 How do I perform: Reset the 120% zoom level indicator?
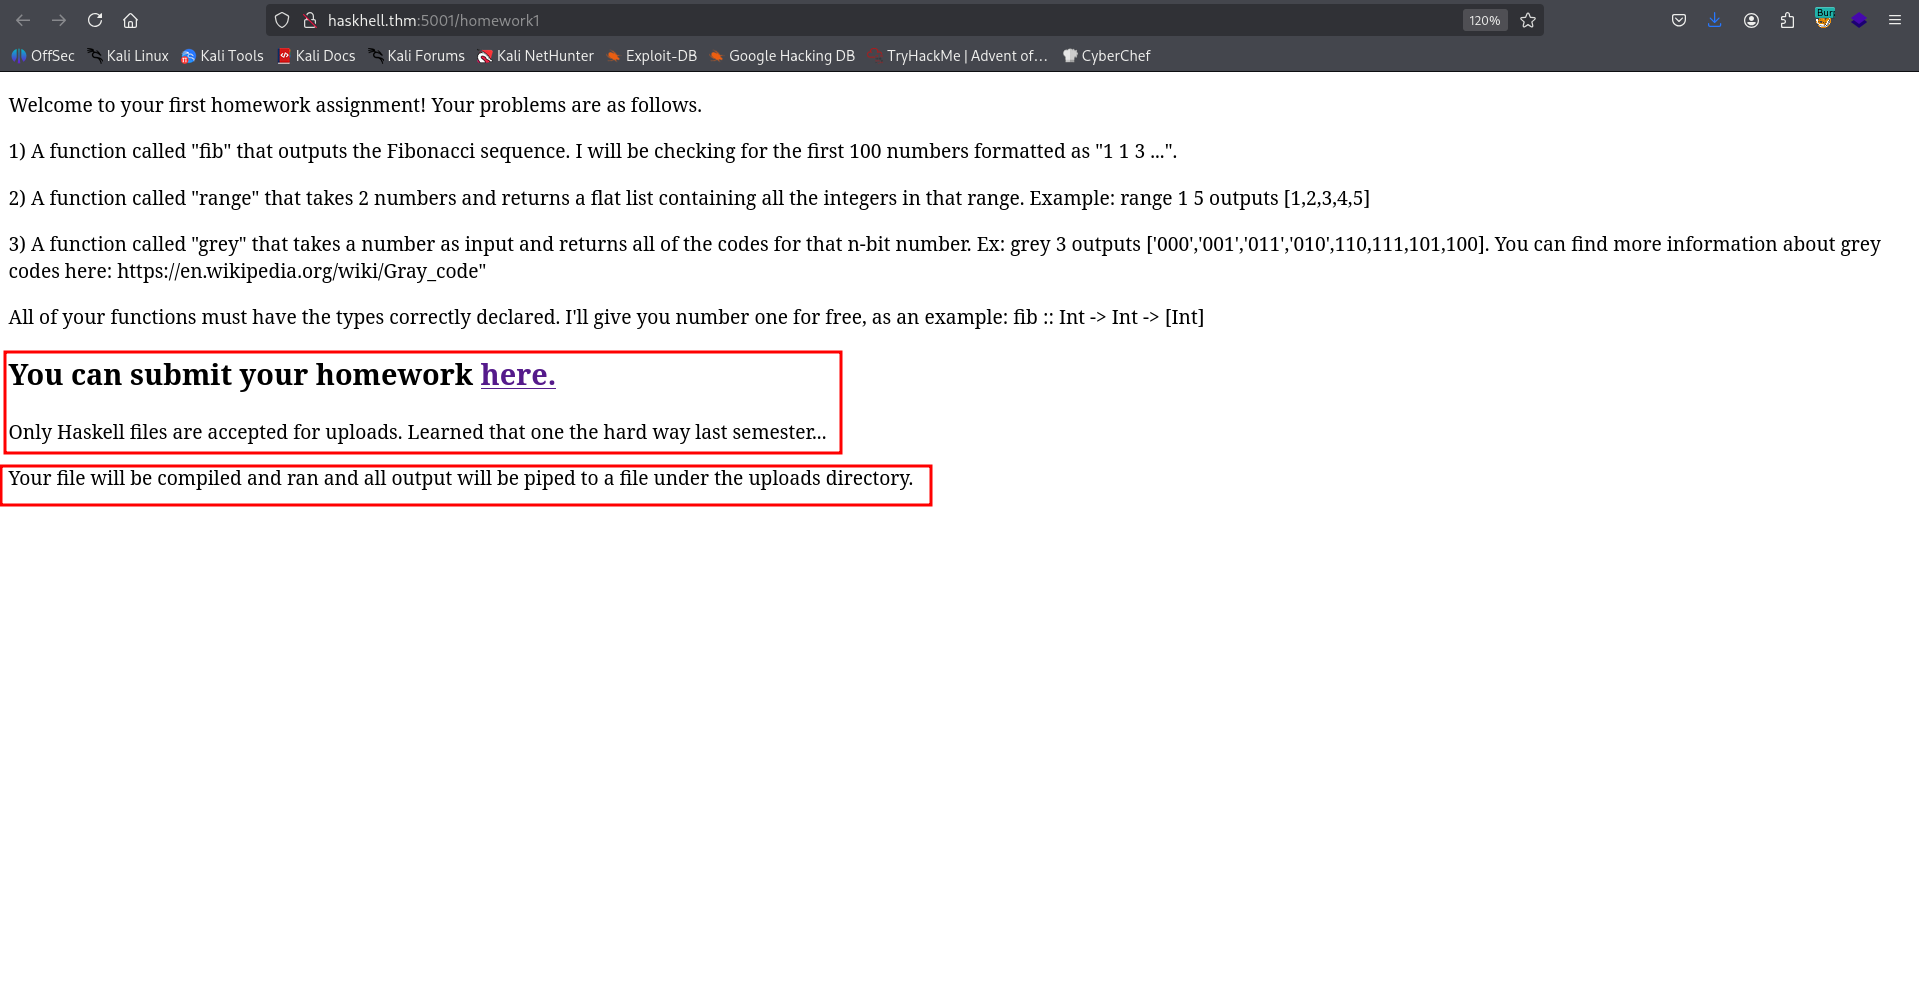pyautogui.click(x=1484, y=20)
